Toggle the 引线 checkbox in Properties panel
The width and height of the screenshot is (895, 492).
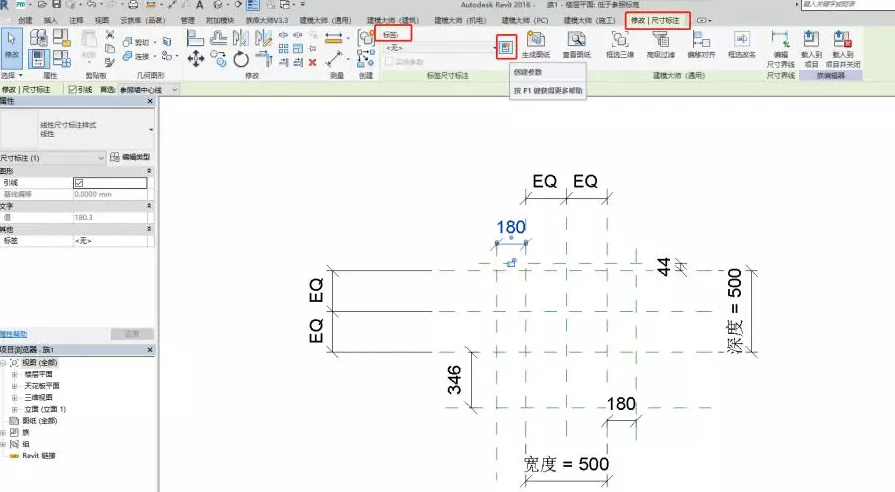[x=79, y=183]
